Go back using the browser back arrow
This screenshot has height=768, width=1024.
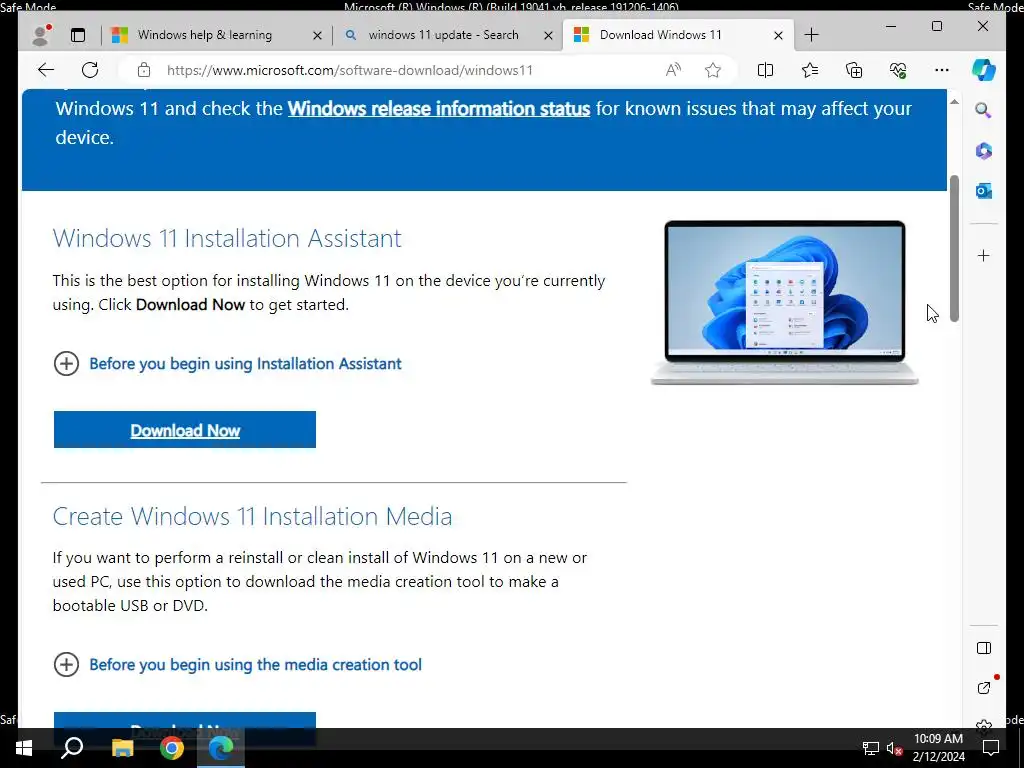coord(46,70)
